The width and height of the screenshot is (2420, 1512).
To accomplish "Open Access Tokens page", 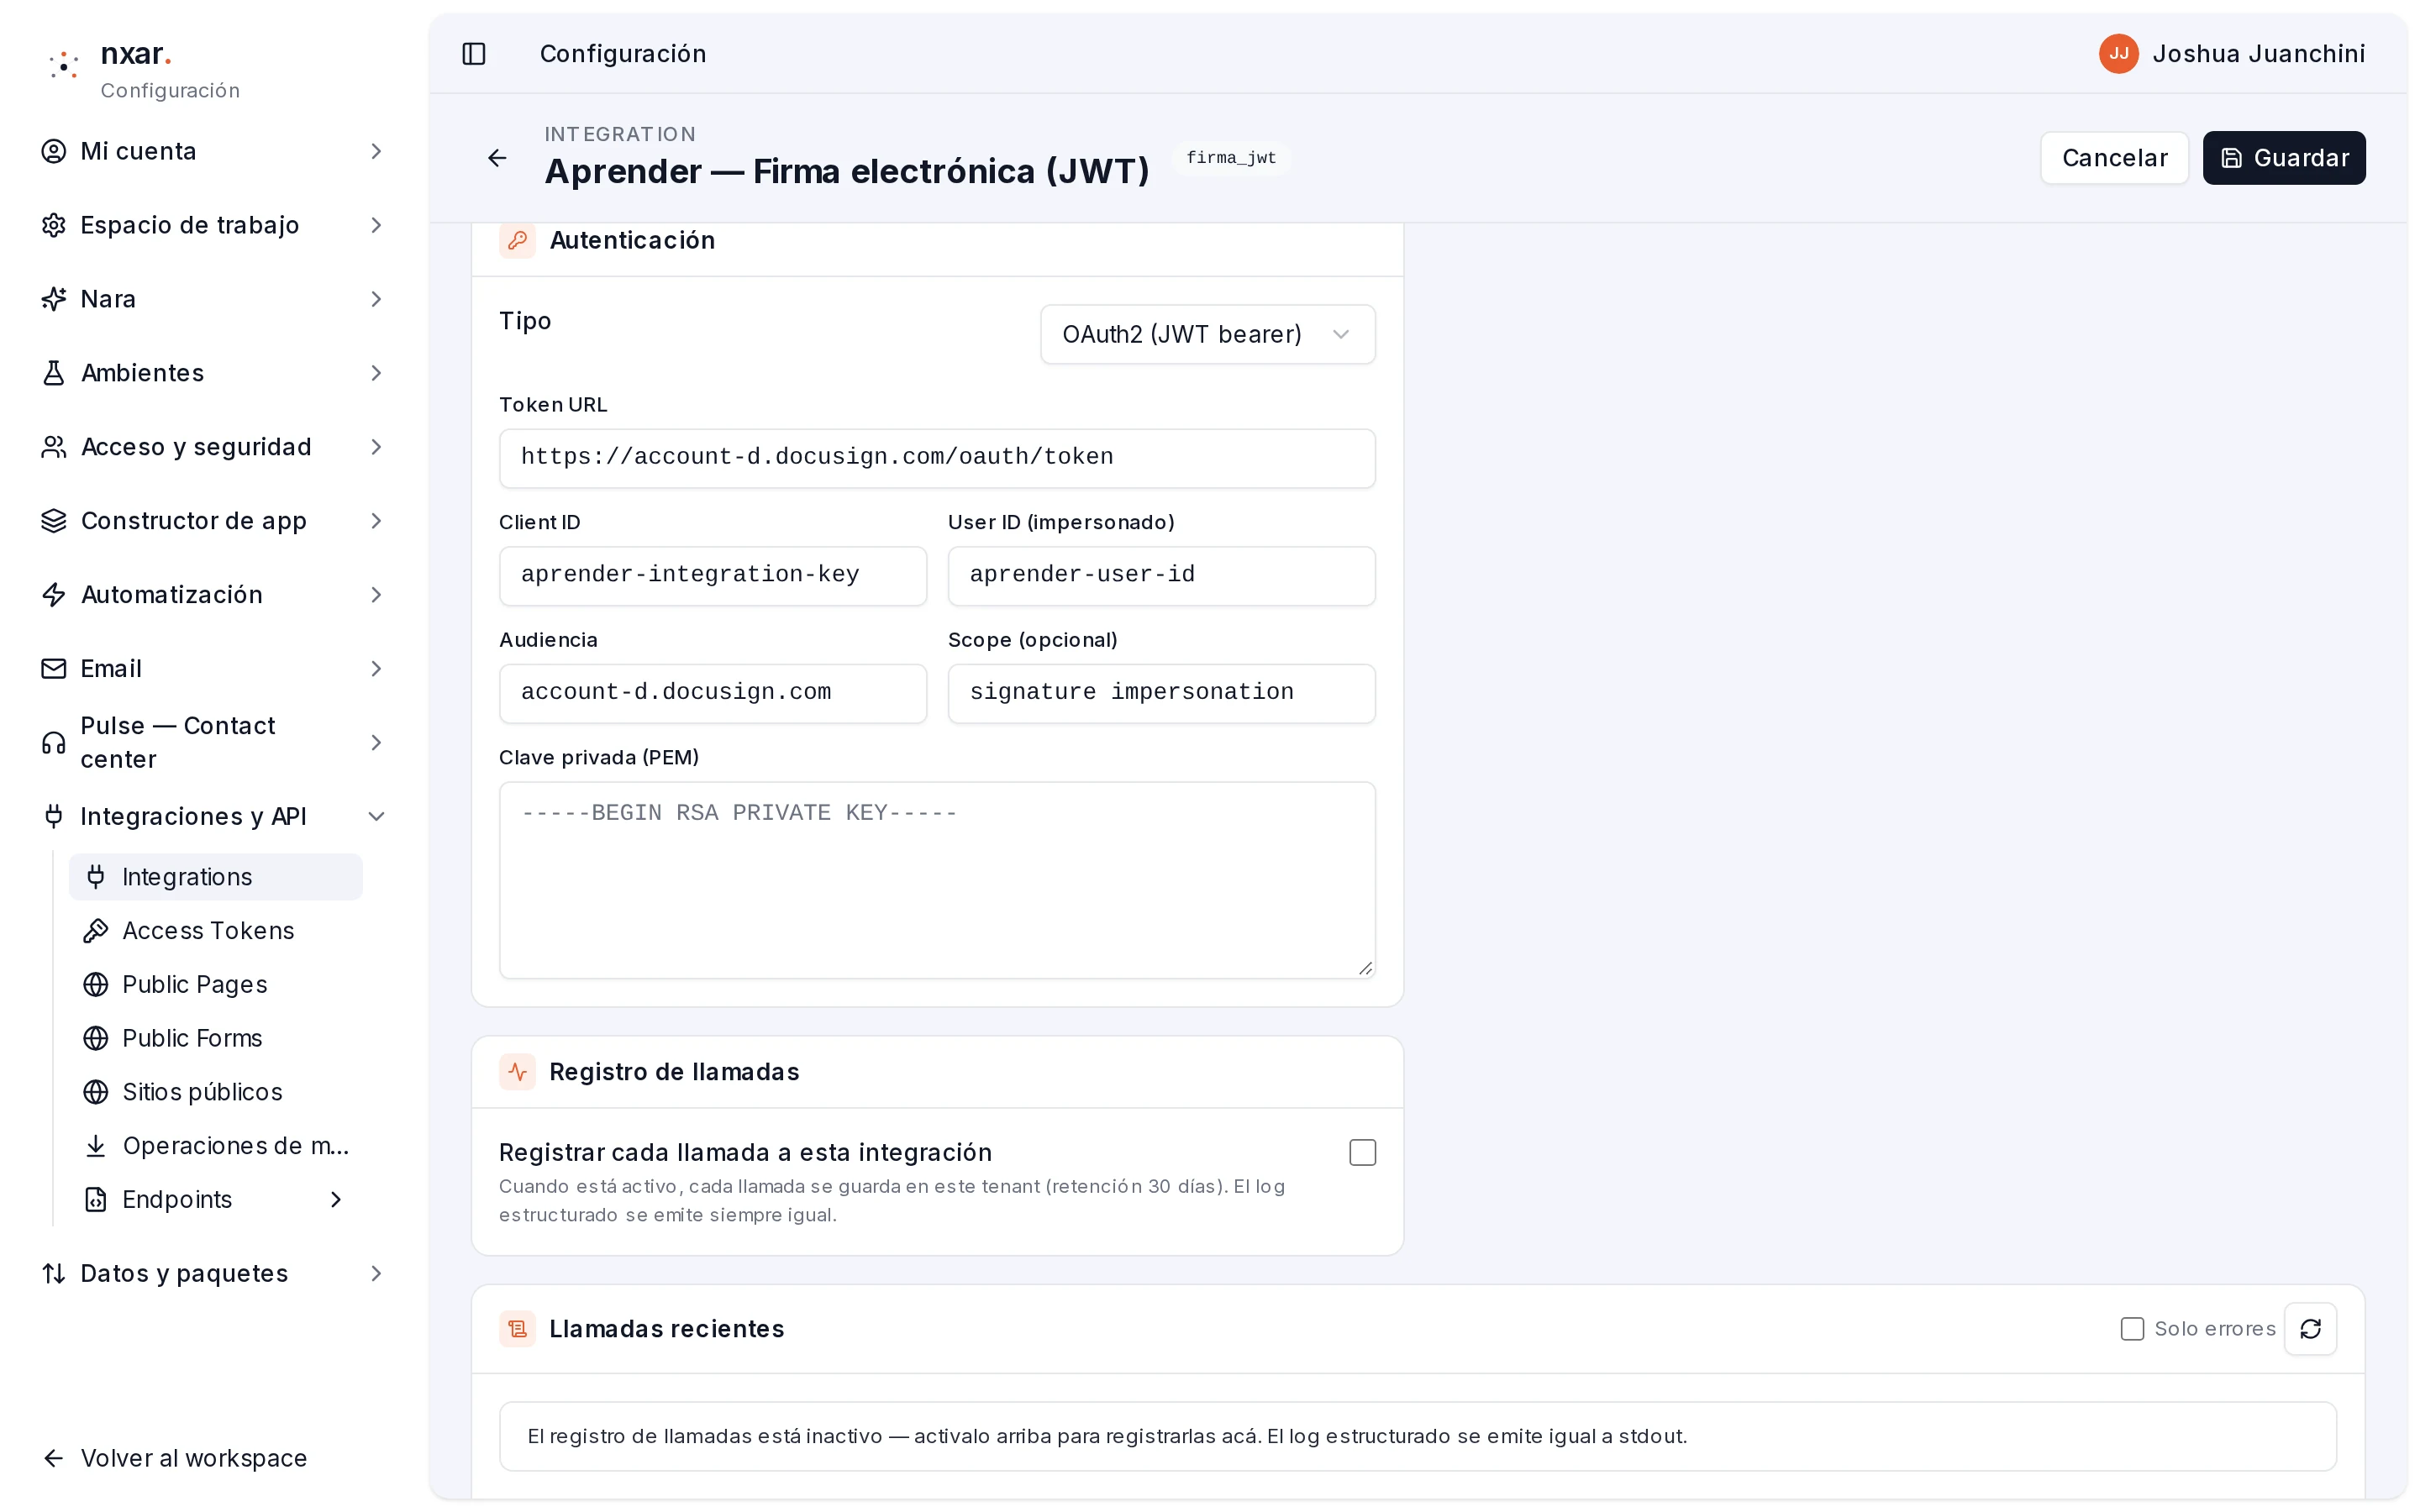I will click(x=215, y=931).
